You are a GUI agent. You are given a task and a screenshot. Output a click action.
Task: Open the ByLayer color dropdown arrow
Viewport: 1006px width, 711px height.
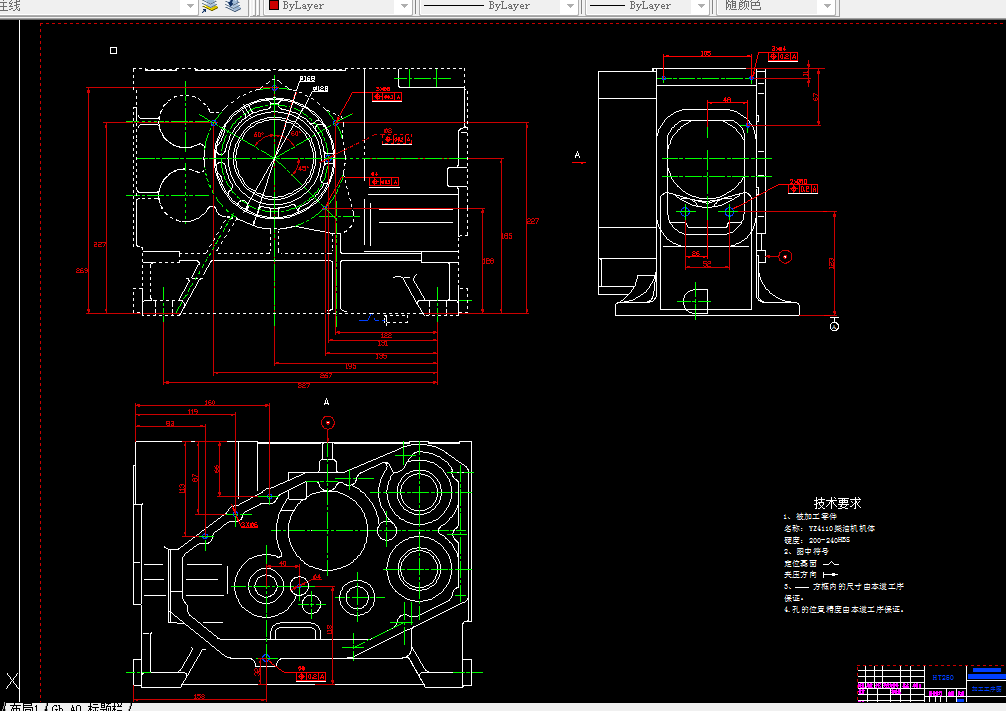tap(404, 6)
